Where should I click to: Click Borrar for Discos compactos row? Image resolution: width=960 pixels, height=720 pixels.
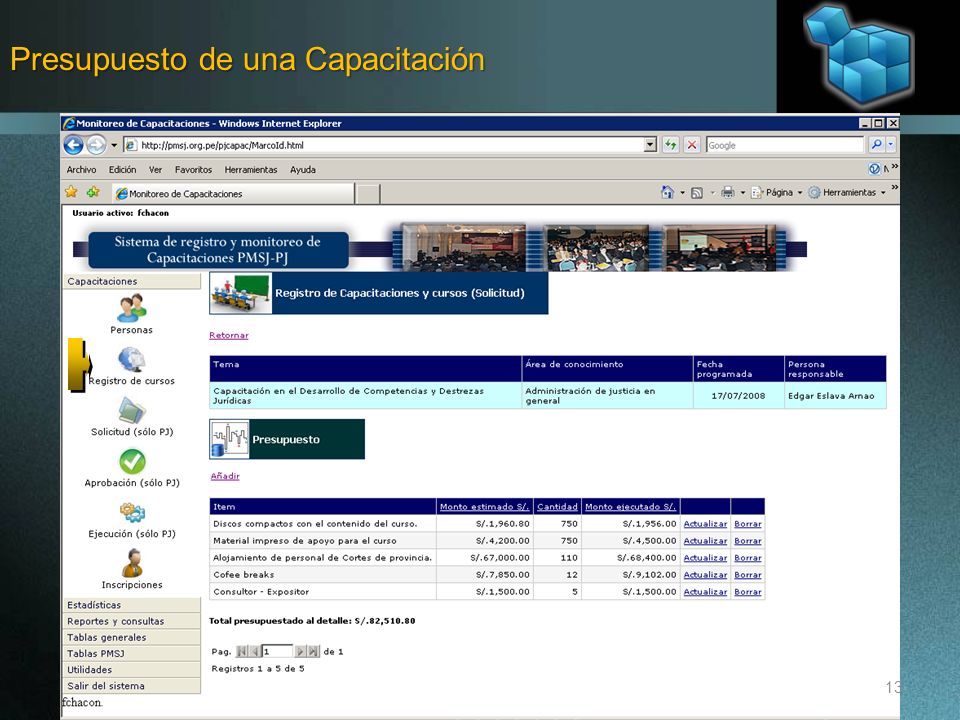coord(748,524)
